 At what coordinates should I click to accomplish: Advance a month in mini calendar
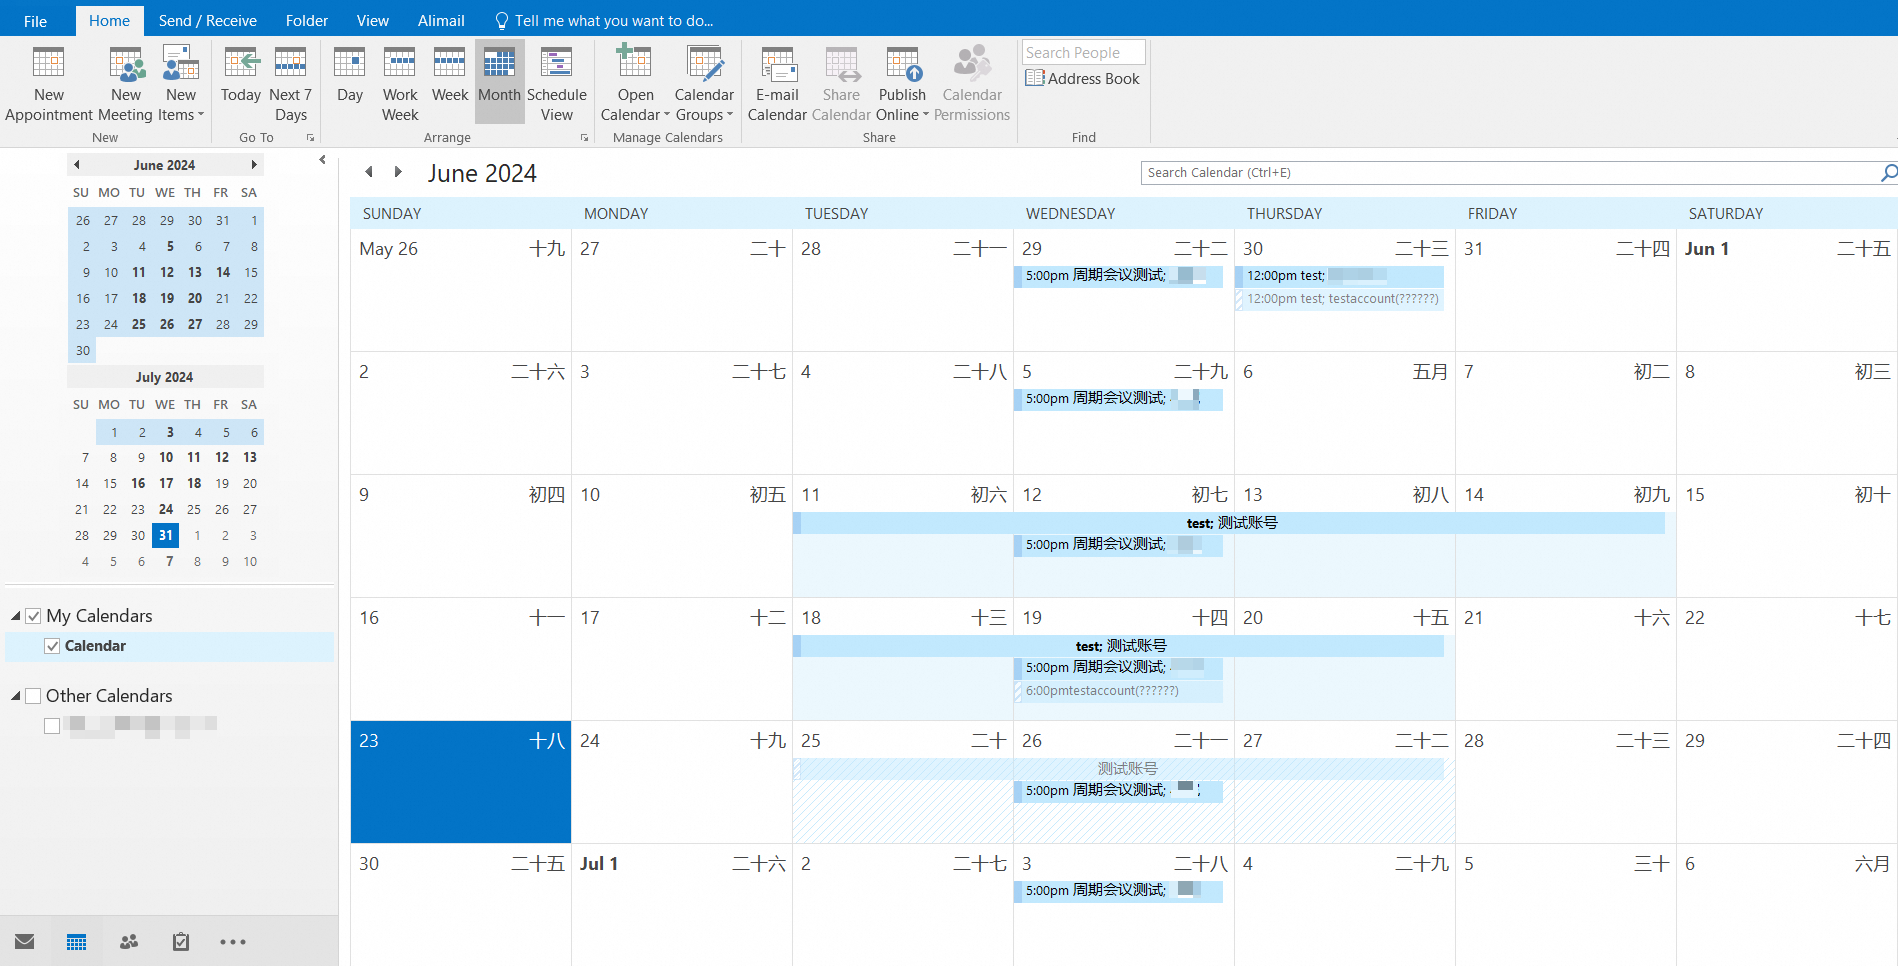[254, 165]
